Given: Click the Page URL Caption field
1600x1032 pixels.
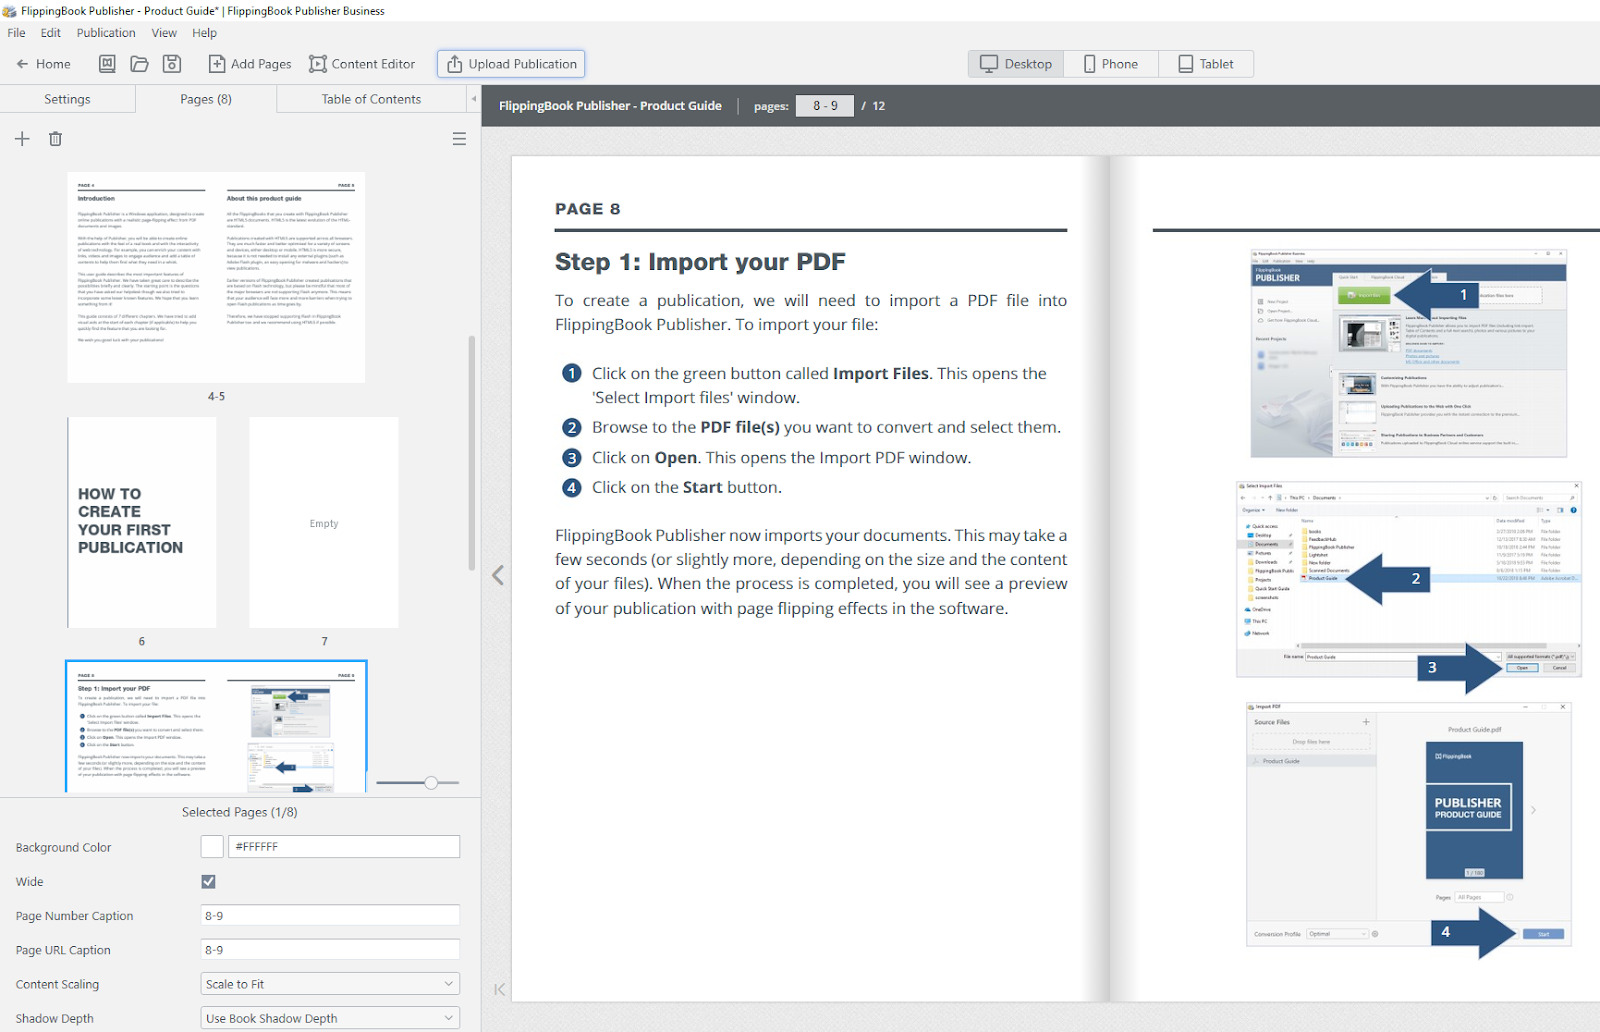Looking at the screenshot, I should (330, 950).
